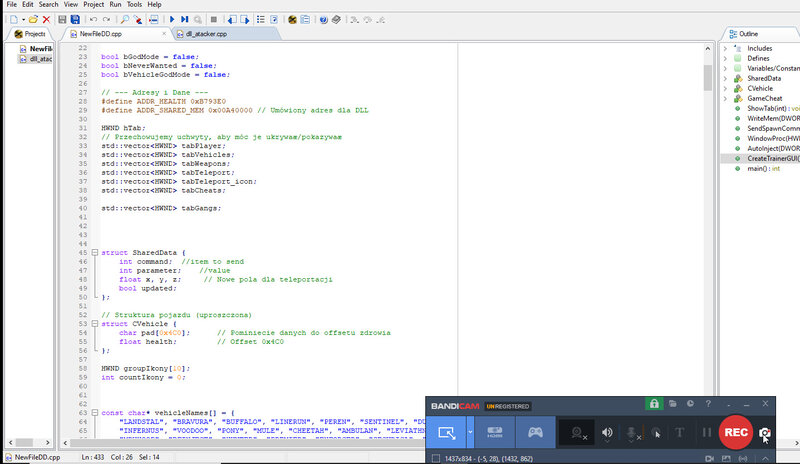
Task: Collapse the vehicleNames array code fold
Action: tap(95, 412)
